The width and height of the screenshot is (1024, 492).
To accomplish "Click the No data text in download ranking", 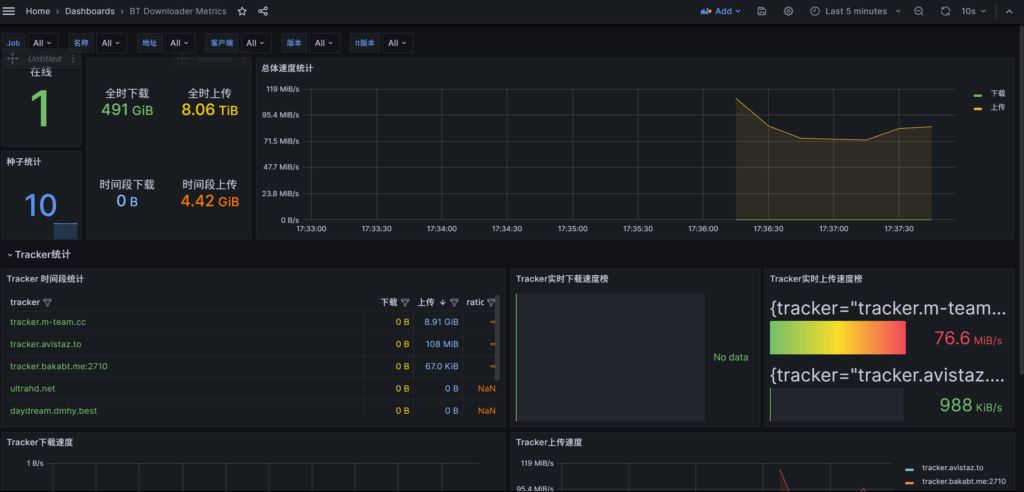I will coord(731,357).
